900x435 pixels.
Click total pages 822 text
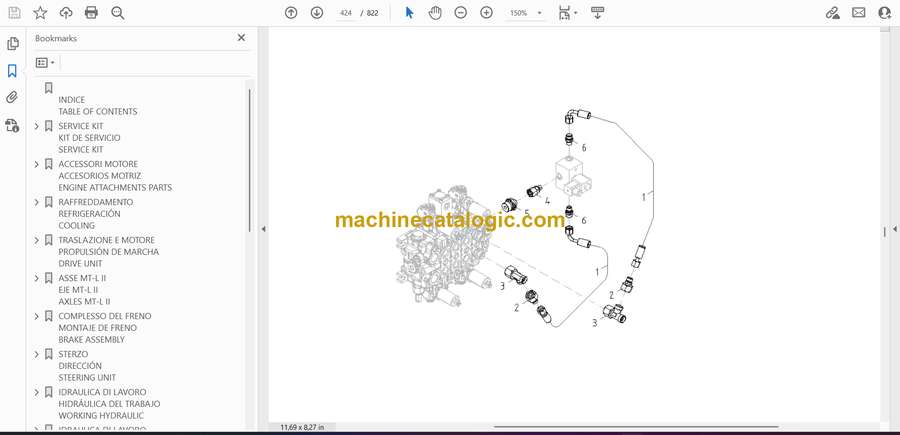[x=373, y=13]
